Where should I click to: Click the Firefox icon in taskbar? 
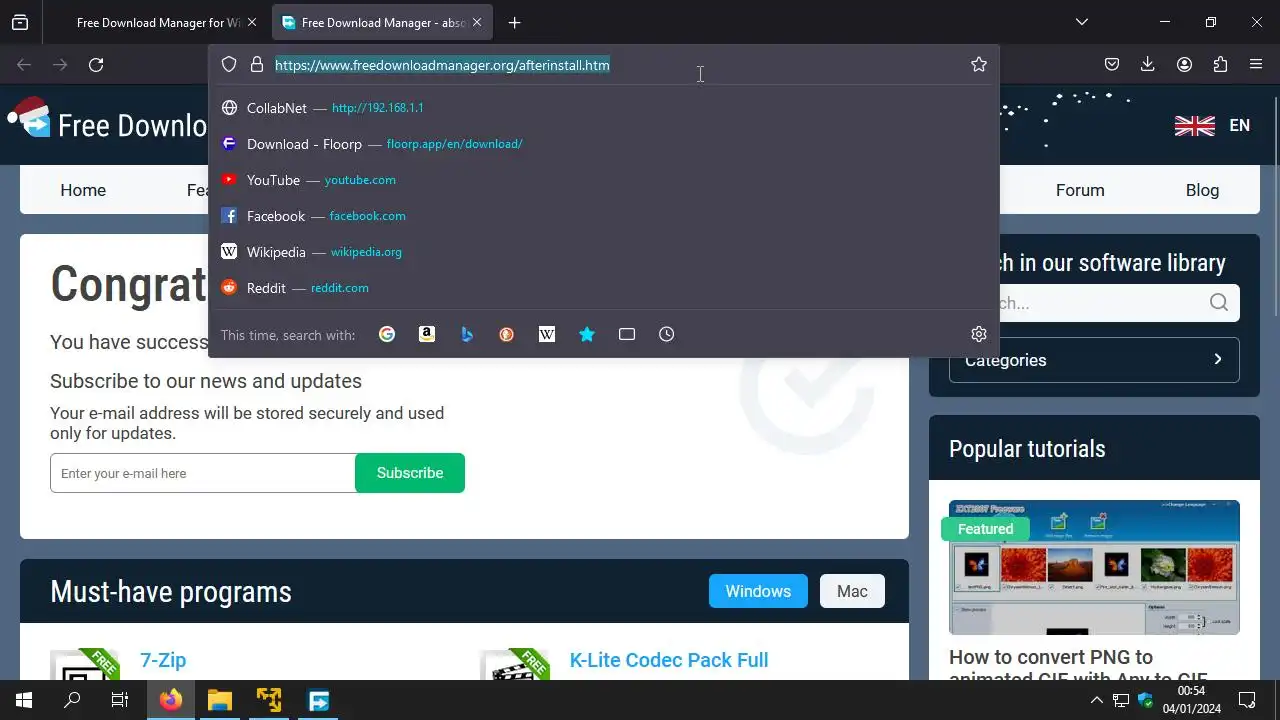(171, 700)
